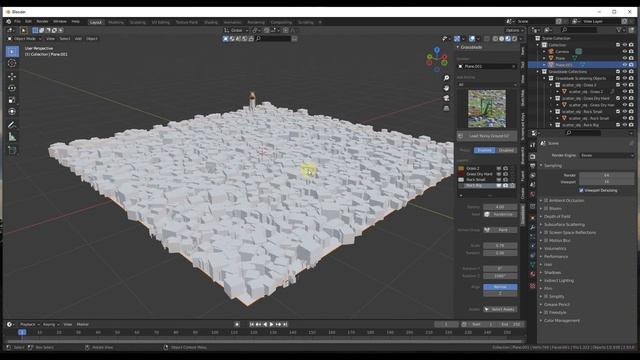The width and height of the screenshot is (640, 360).
Task: Switch to the Shading workspace tab
Action: click(211, 22)
